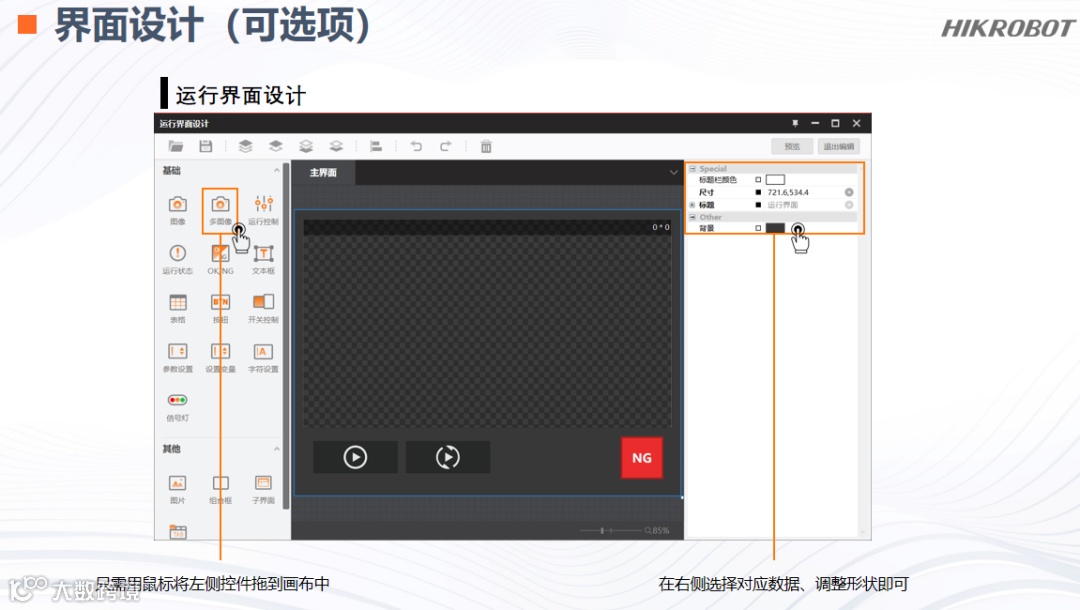Viewport: 1080px width, 610px height.
Task: Click the 背景 property label
Action: 707,228
